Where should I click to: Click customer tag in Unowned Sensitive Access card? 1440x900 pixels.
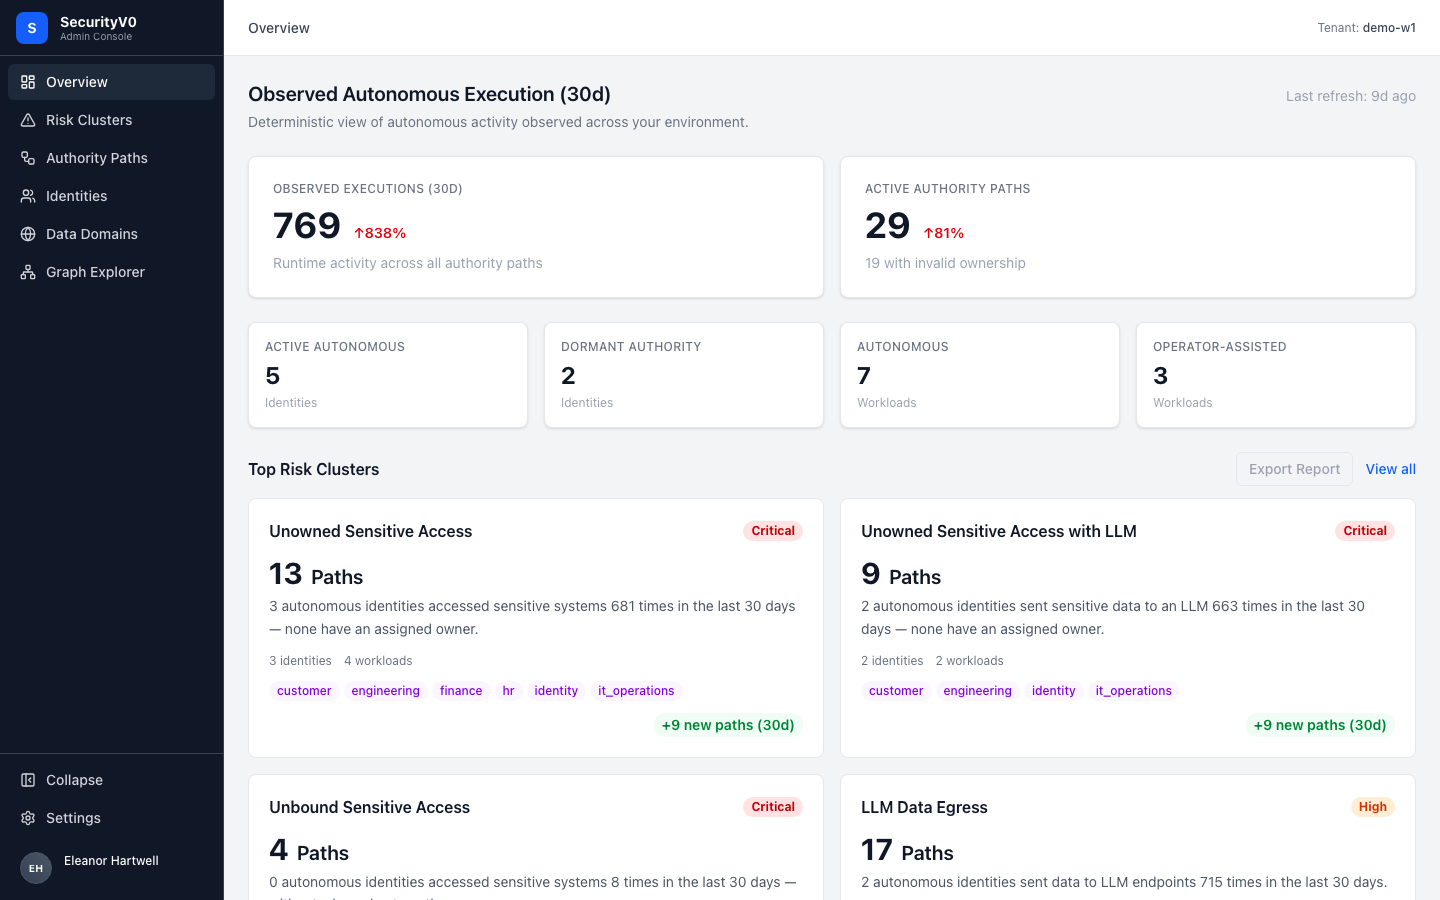click(x=304, y=691)
